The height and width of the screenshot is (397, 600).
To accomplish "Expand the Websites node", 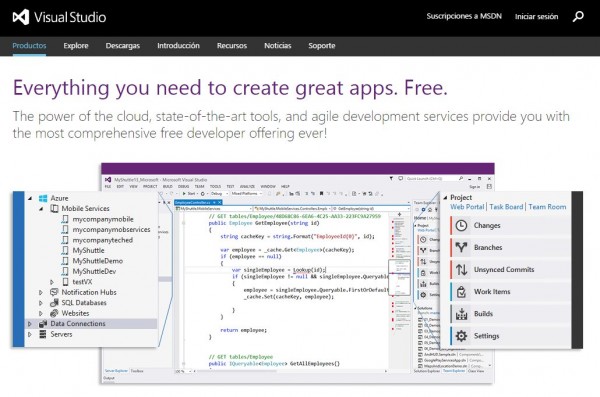I will click(41, 313).
